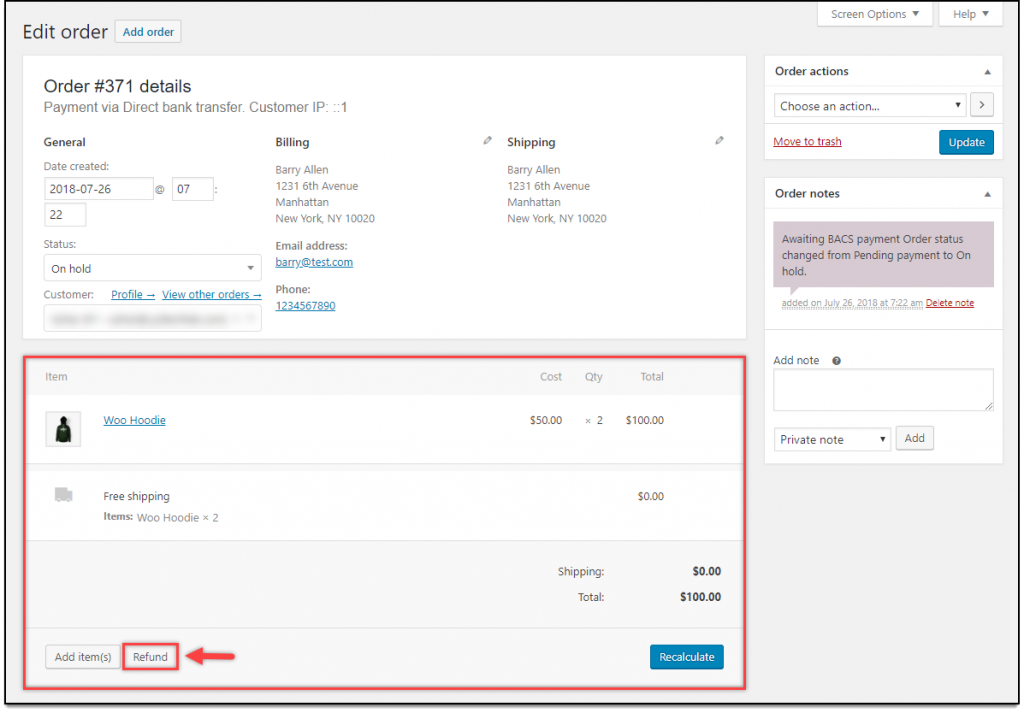1024x713 pixels.
Task: Collapse the Order notes panel
Action: pos(987,194)
